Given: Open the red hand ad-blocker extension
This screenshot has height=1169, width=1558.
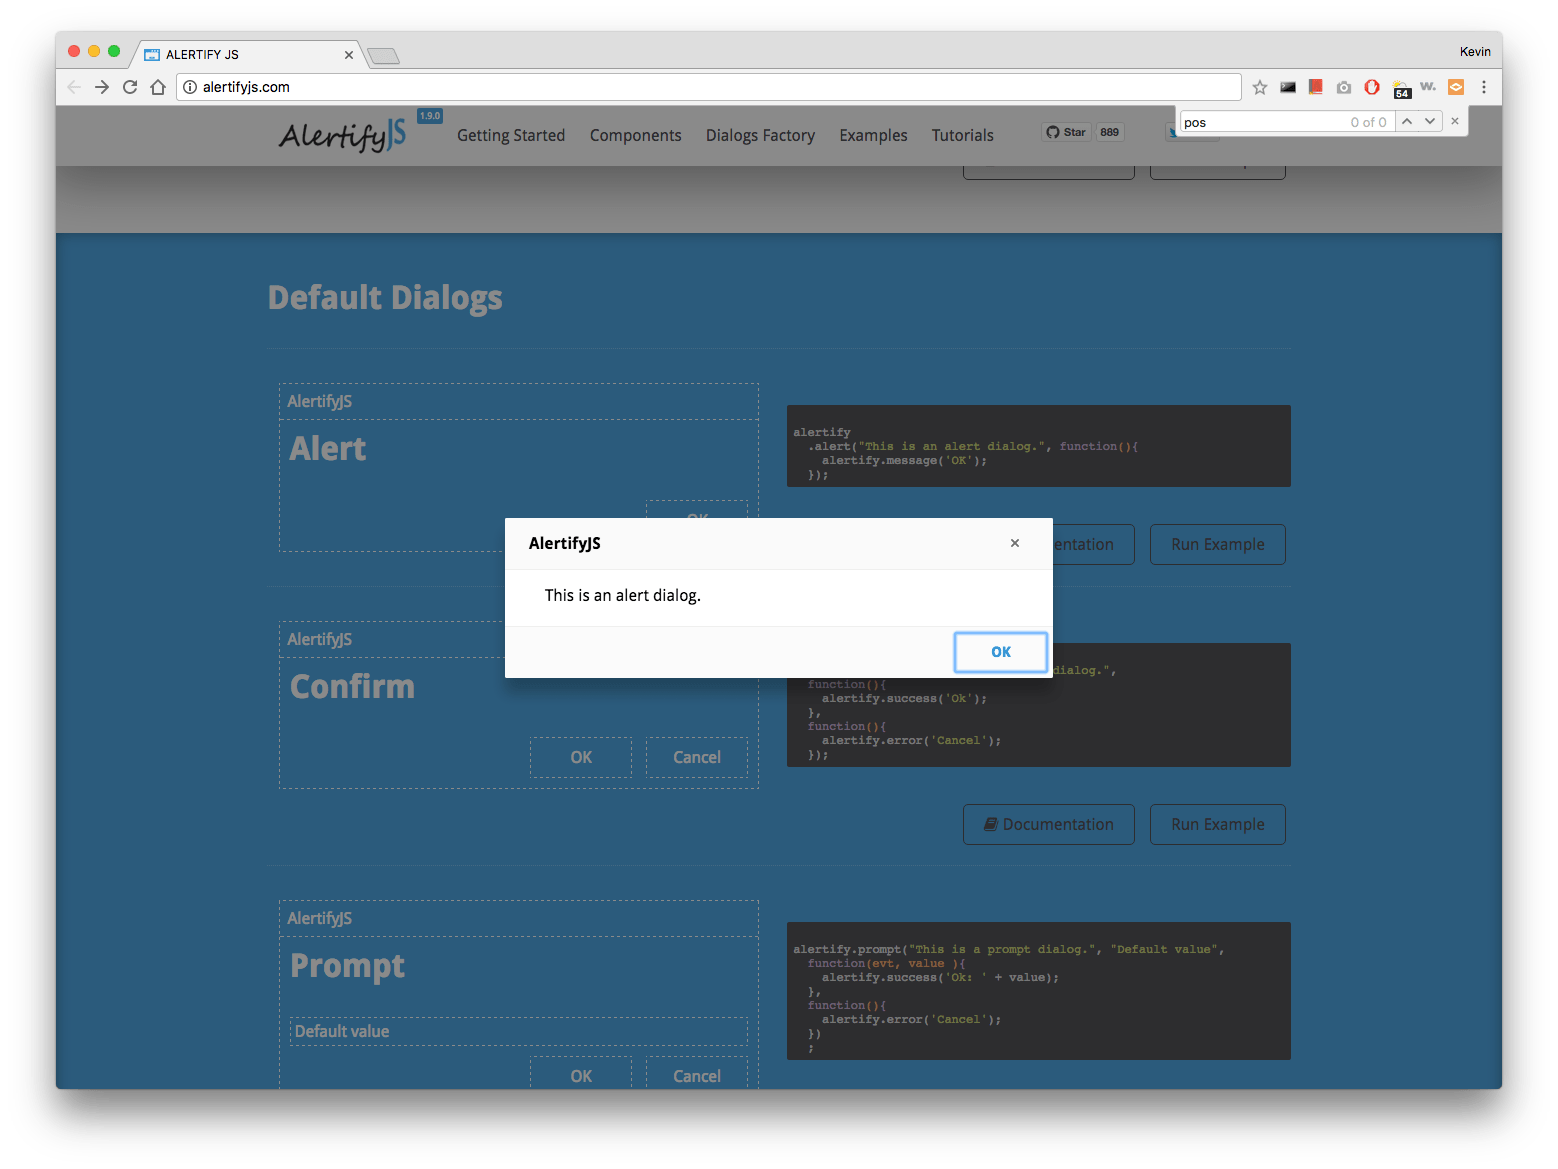Looking at the screenshot, I should click(x=1372, y=87).
